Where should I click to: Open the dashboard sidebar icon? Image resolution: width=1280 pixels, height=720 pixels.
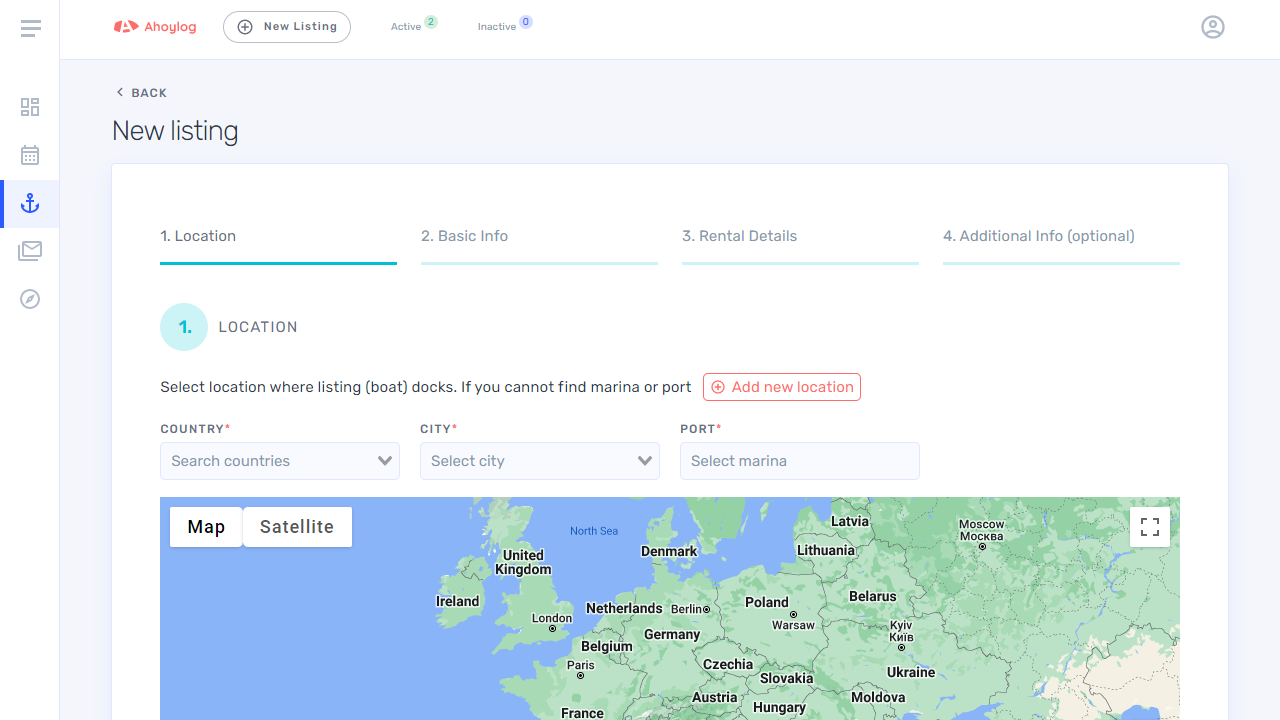click(x=30, y=107)
